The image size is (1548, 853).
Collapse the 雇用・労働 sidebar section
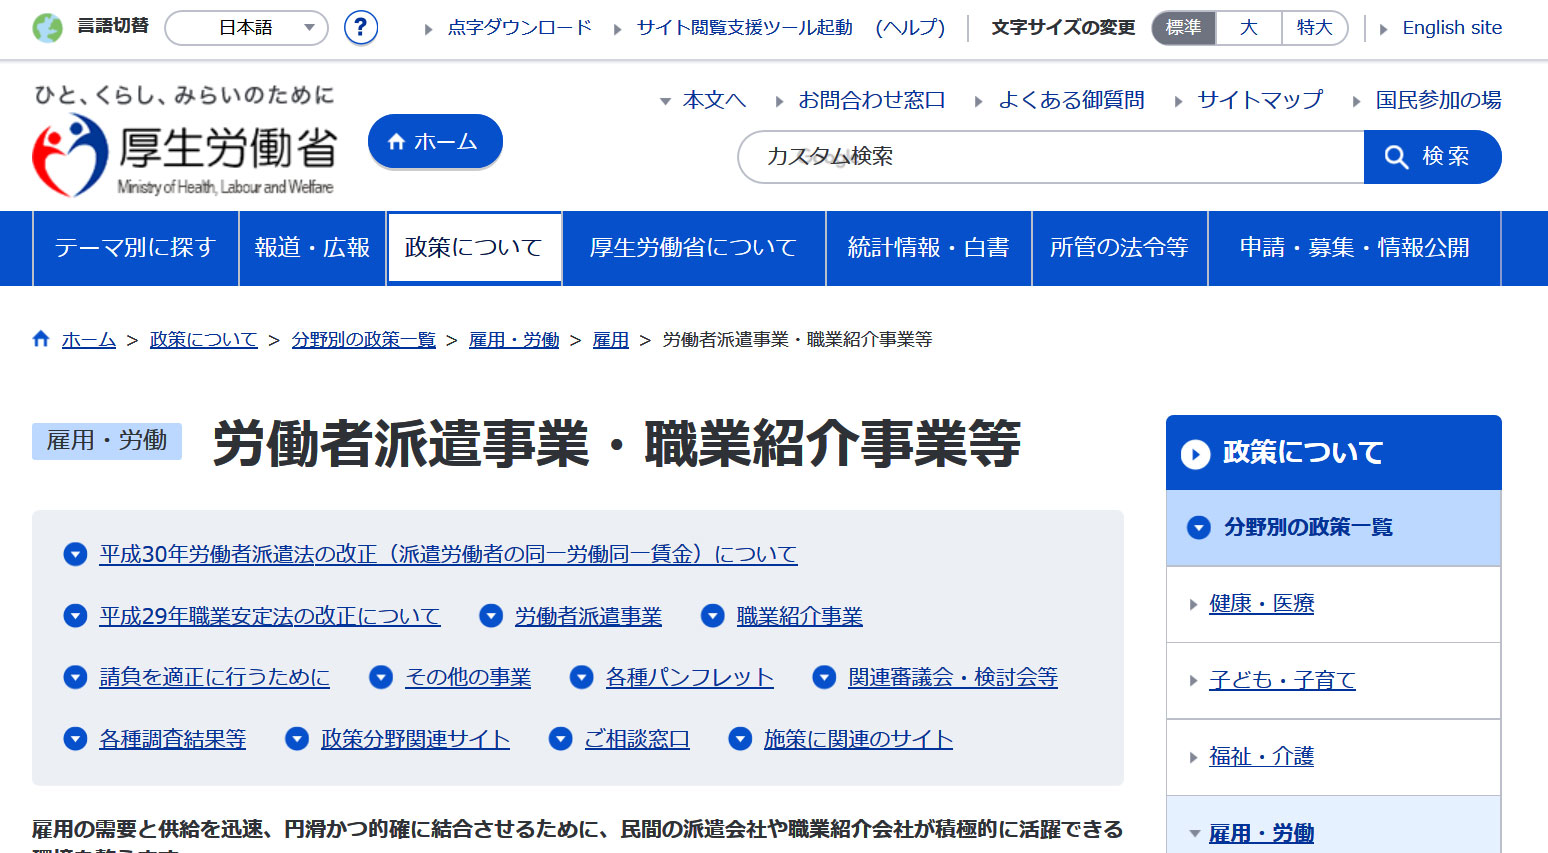pos(1194,833)
